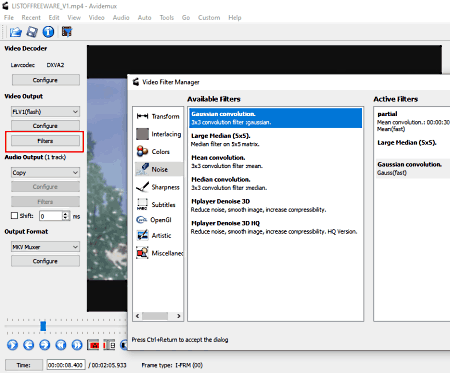
Task: Click the category list horizontal scrollbar thumb
Action: tap(155, 316)
